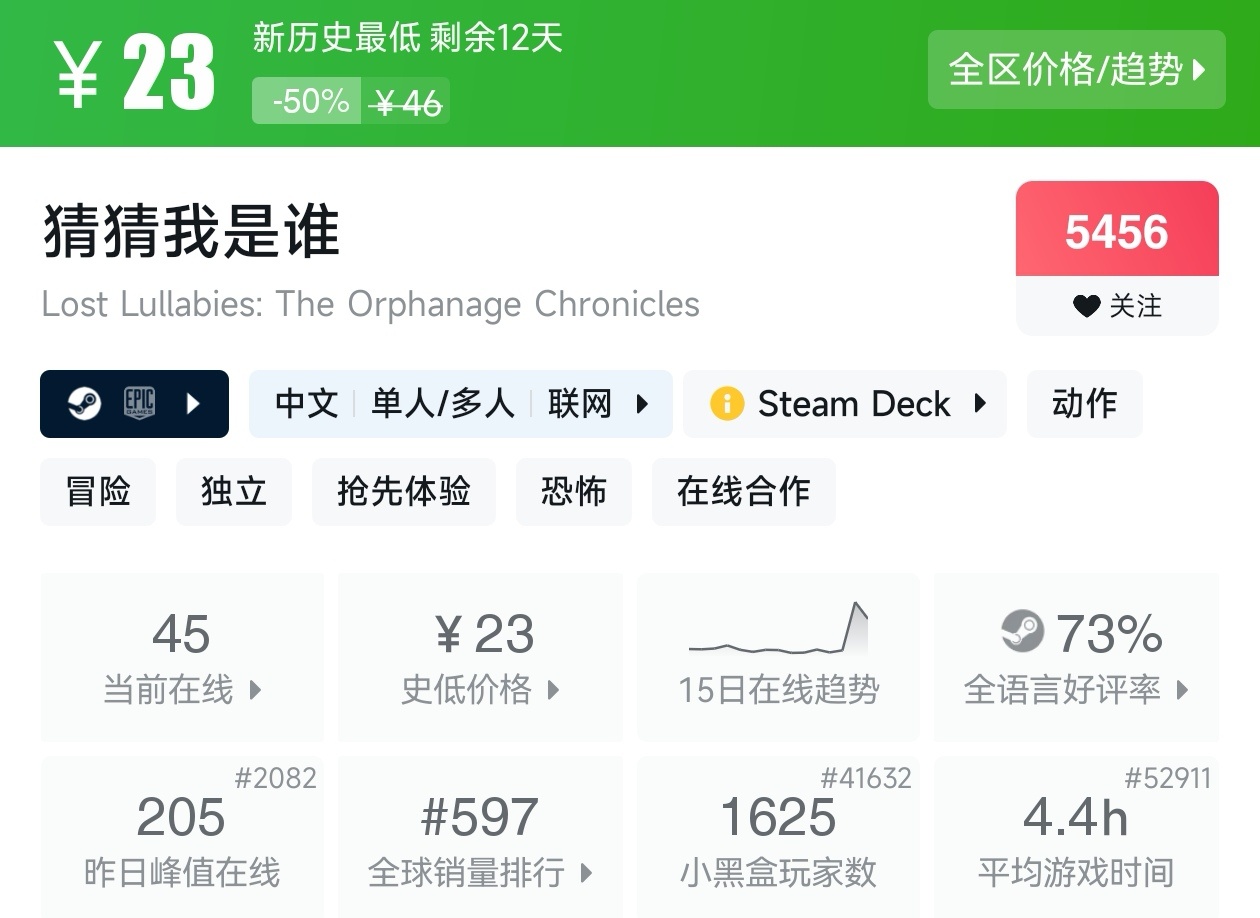Screen dimensions: 1260x918
Task: Expand the platform list arrow
Action: tap(193, 404)
